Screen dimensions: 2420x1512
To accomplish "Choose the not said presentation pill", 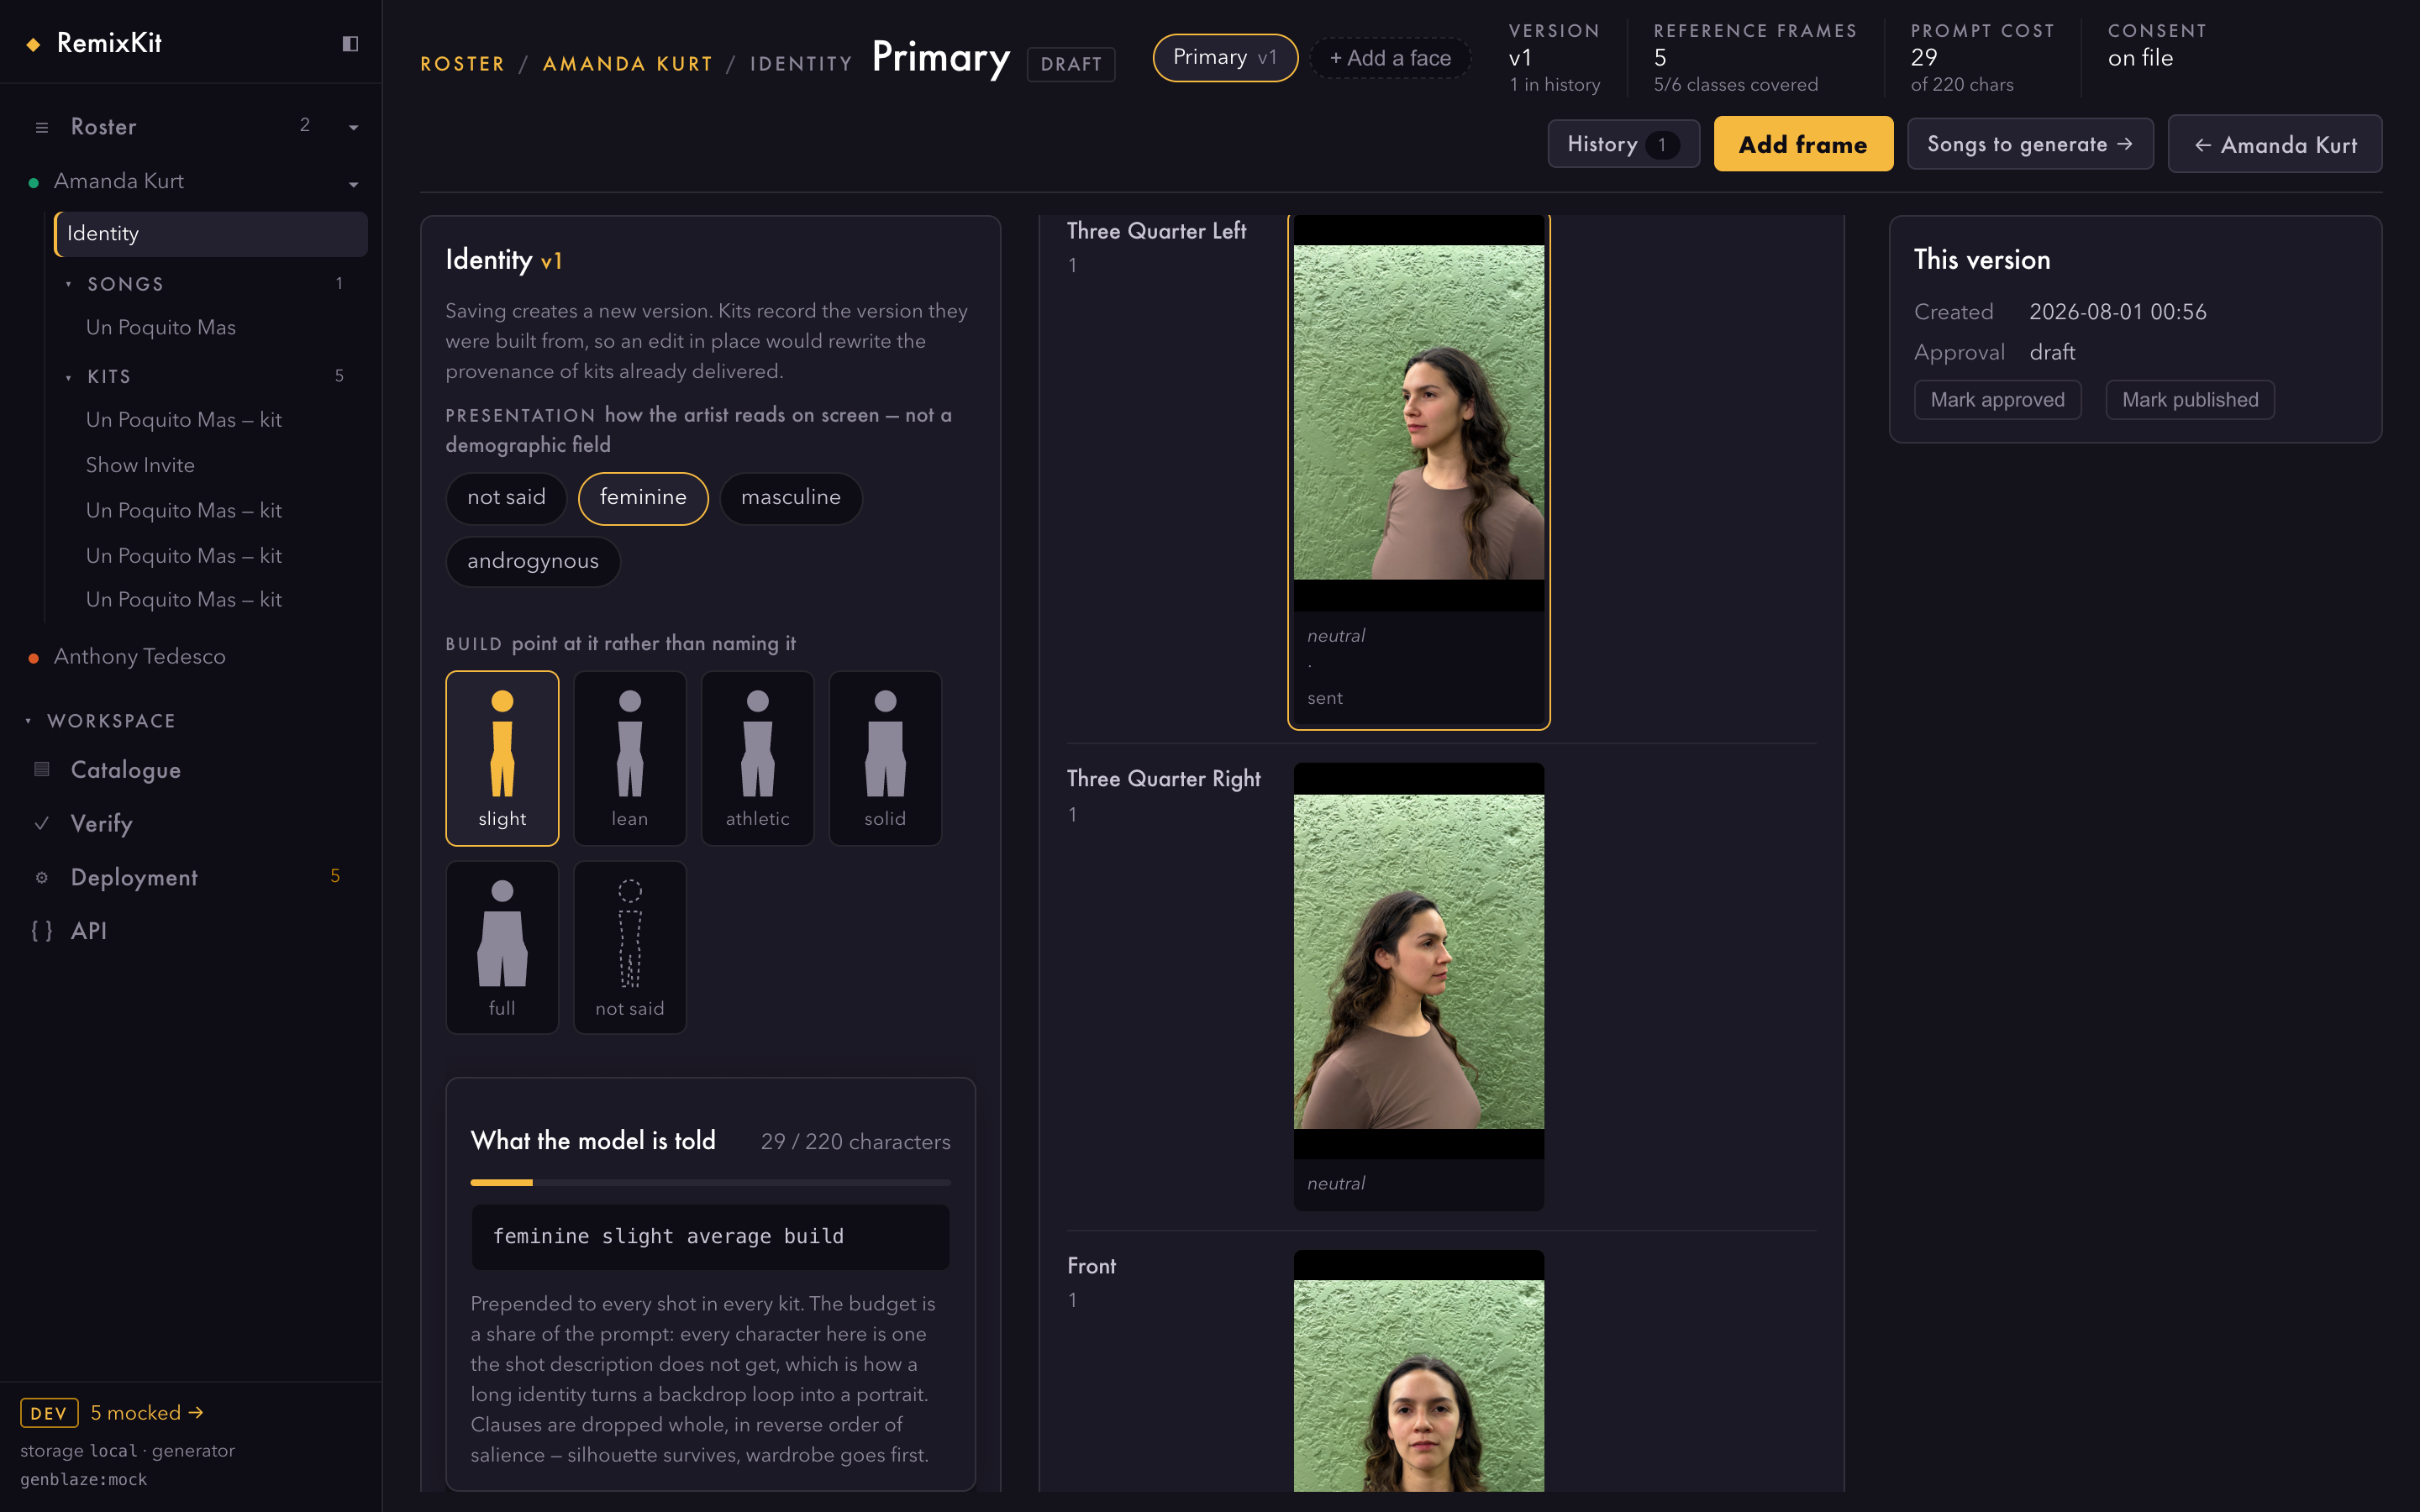I will click(506, 498).
